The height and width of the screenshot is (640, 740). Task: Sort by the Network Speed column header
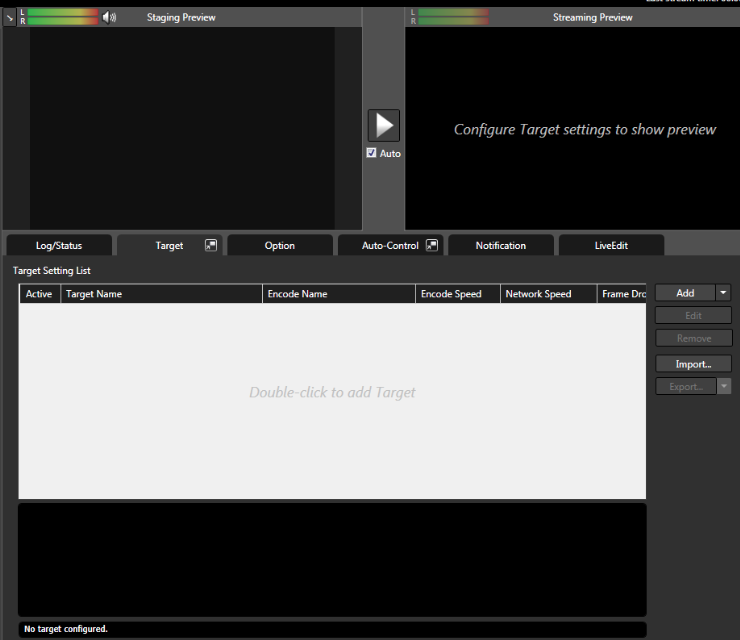pos(548,294)
